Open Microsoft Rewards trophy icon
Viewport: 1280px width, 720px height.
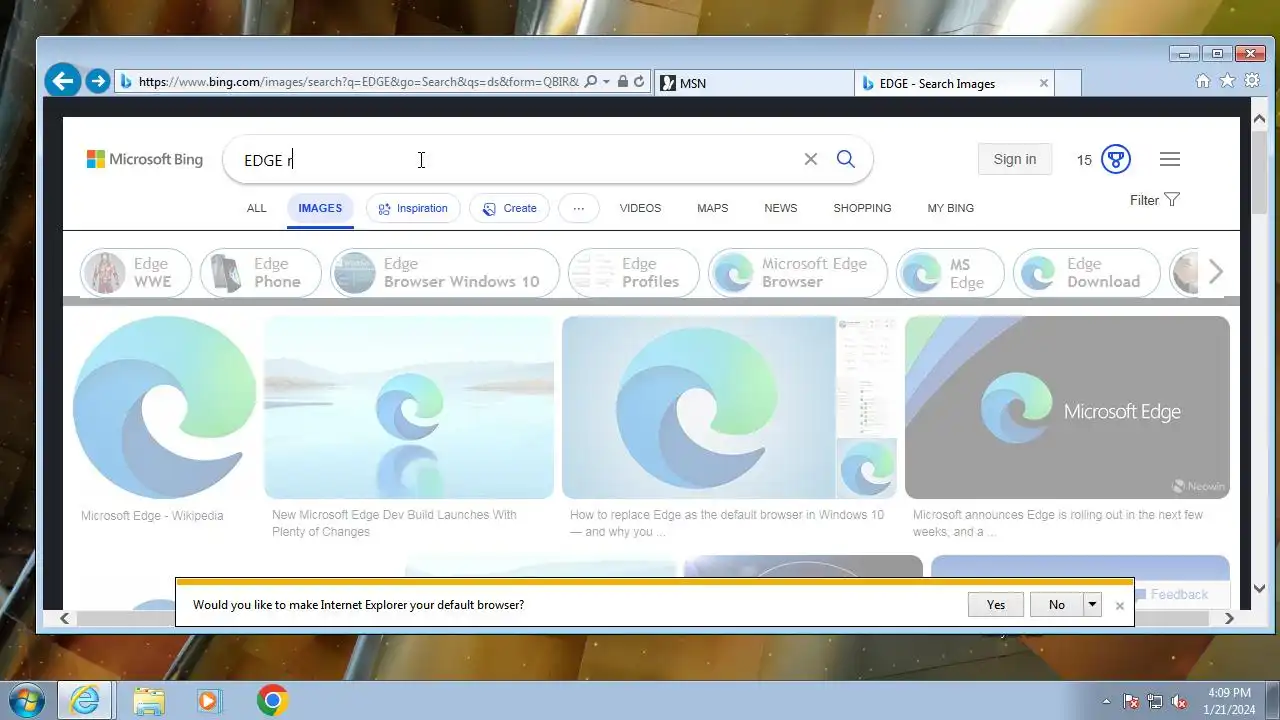(x=1116, y=159)
